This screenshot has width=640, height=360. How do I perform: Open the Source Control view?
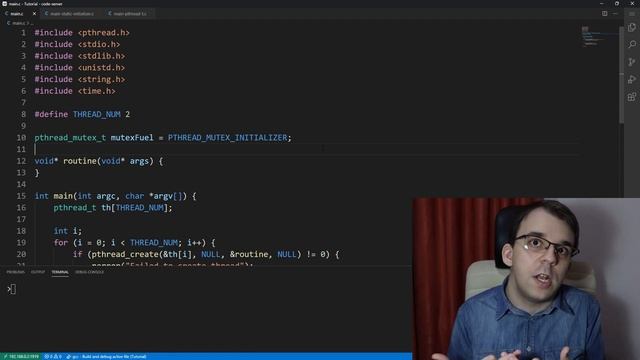tap(632, 62)
